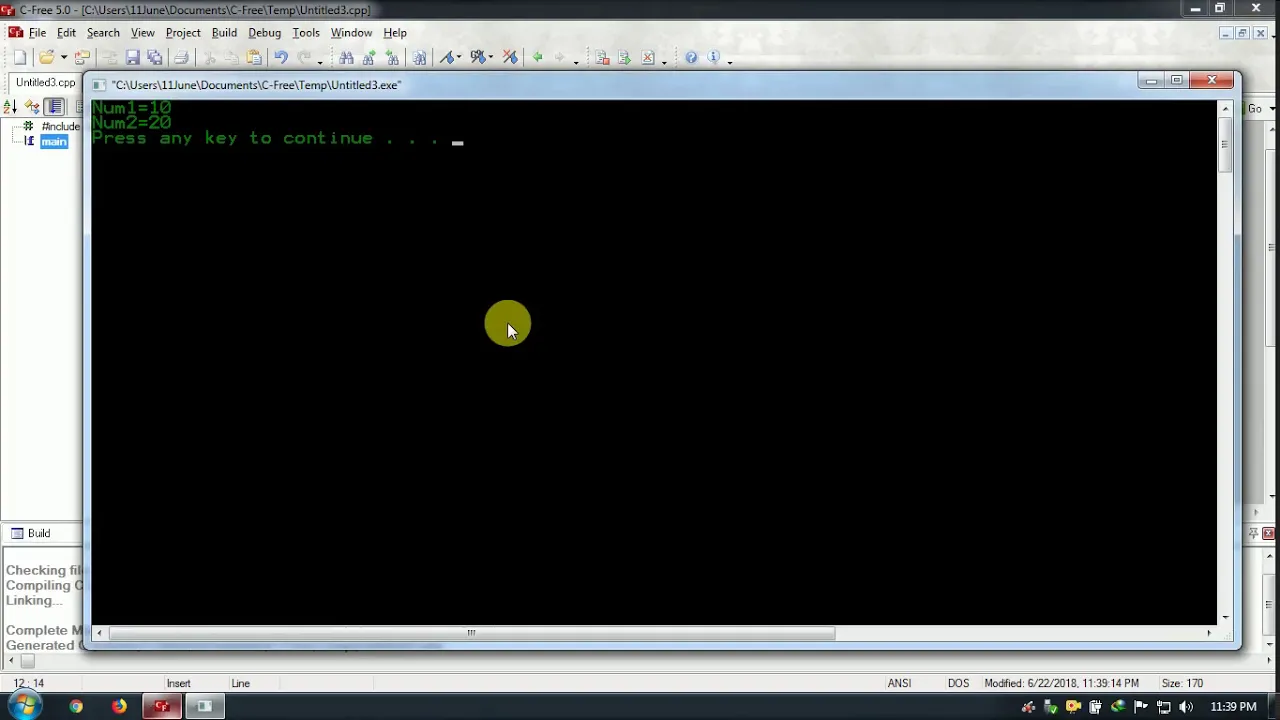This screenshot has width=1280, height=720.
Task: Click the Size: 170 status text
Action: coord(1182,684)
